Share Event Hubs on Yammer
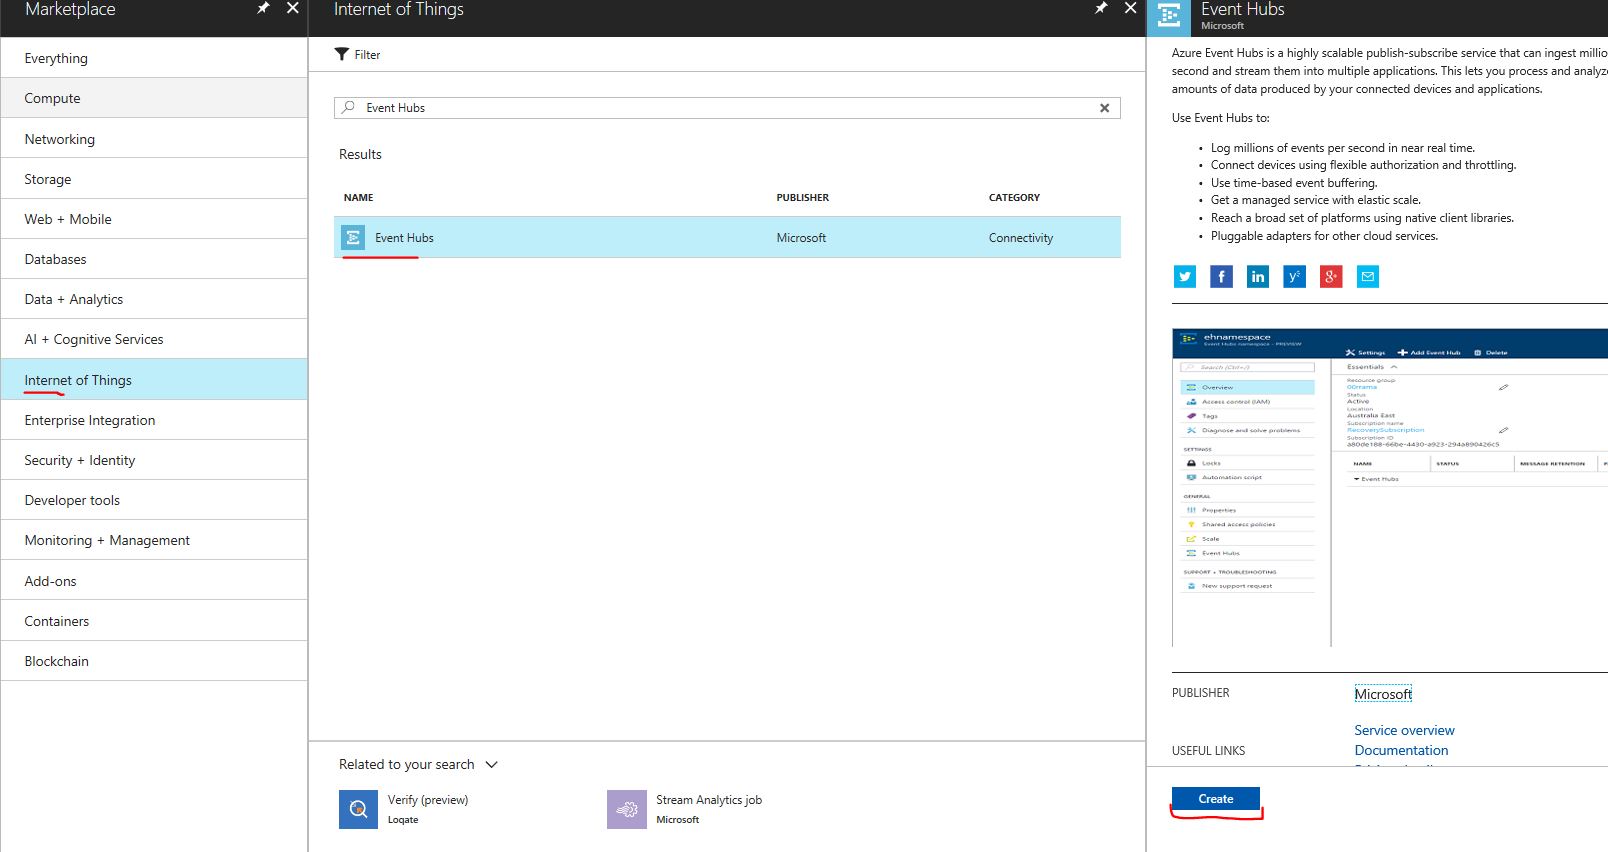 [1294, 277]
